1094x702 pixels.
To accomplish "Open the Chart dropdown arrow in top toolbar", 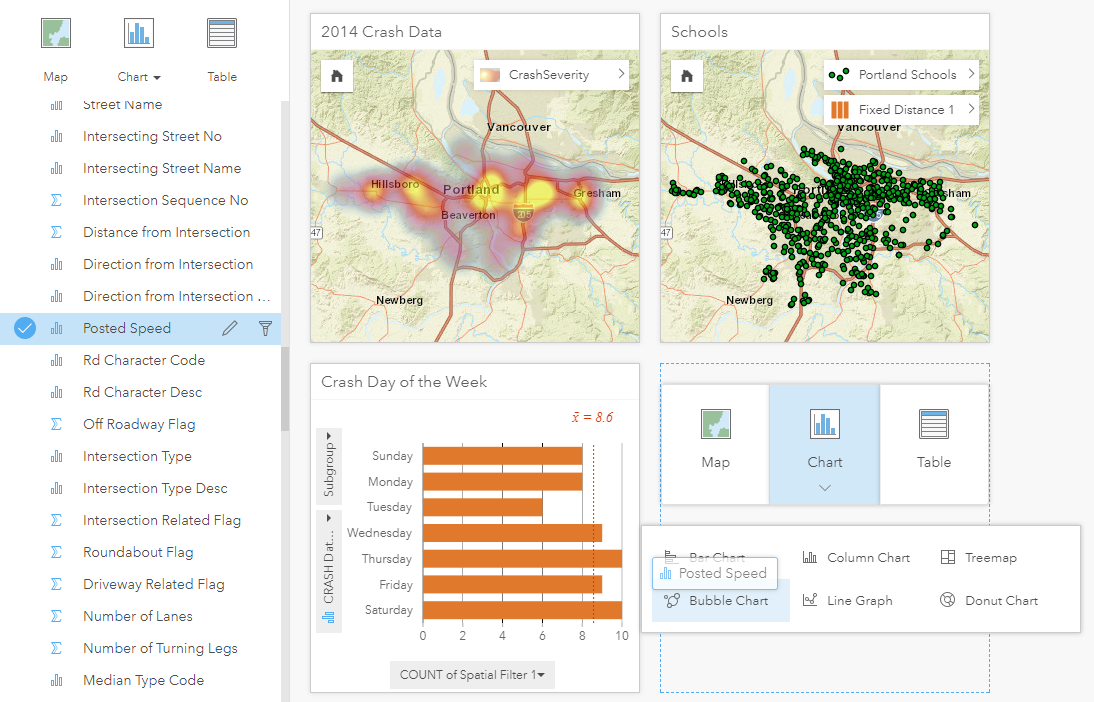I will (157, 77).
